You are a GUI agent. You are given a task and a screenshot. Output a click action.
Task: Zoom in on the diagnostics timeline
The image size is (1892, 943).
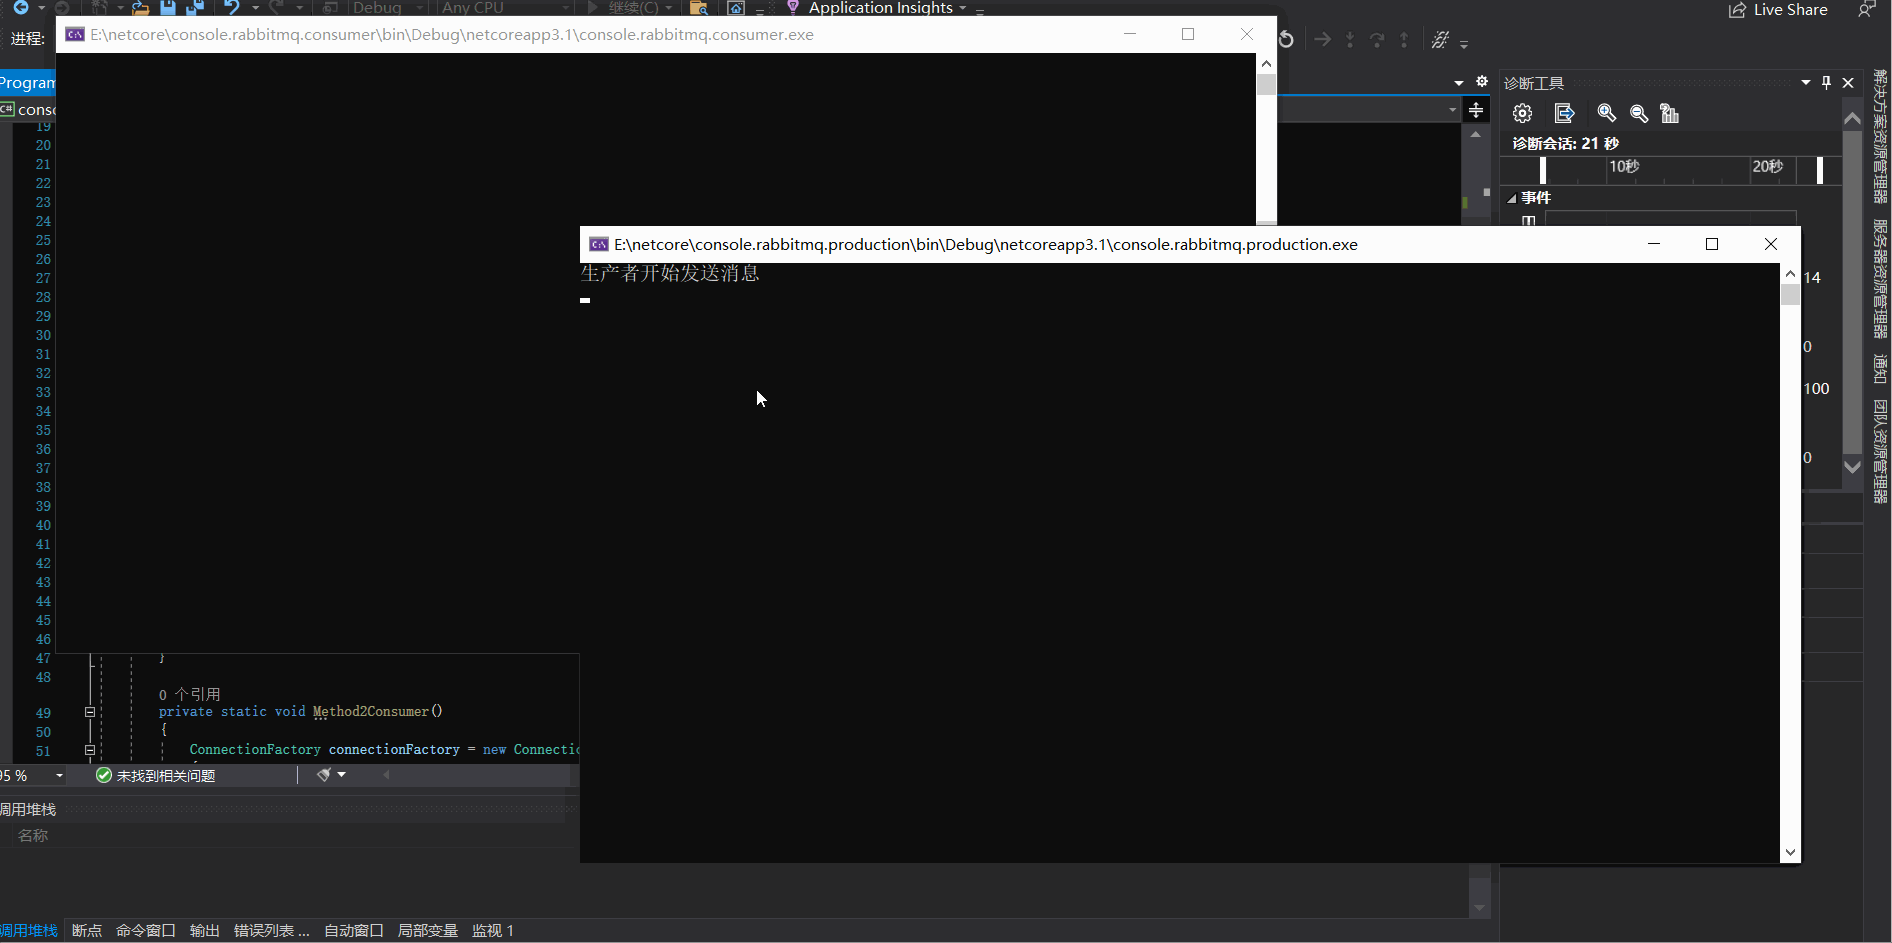(x=1607, y=114)
